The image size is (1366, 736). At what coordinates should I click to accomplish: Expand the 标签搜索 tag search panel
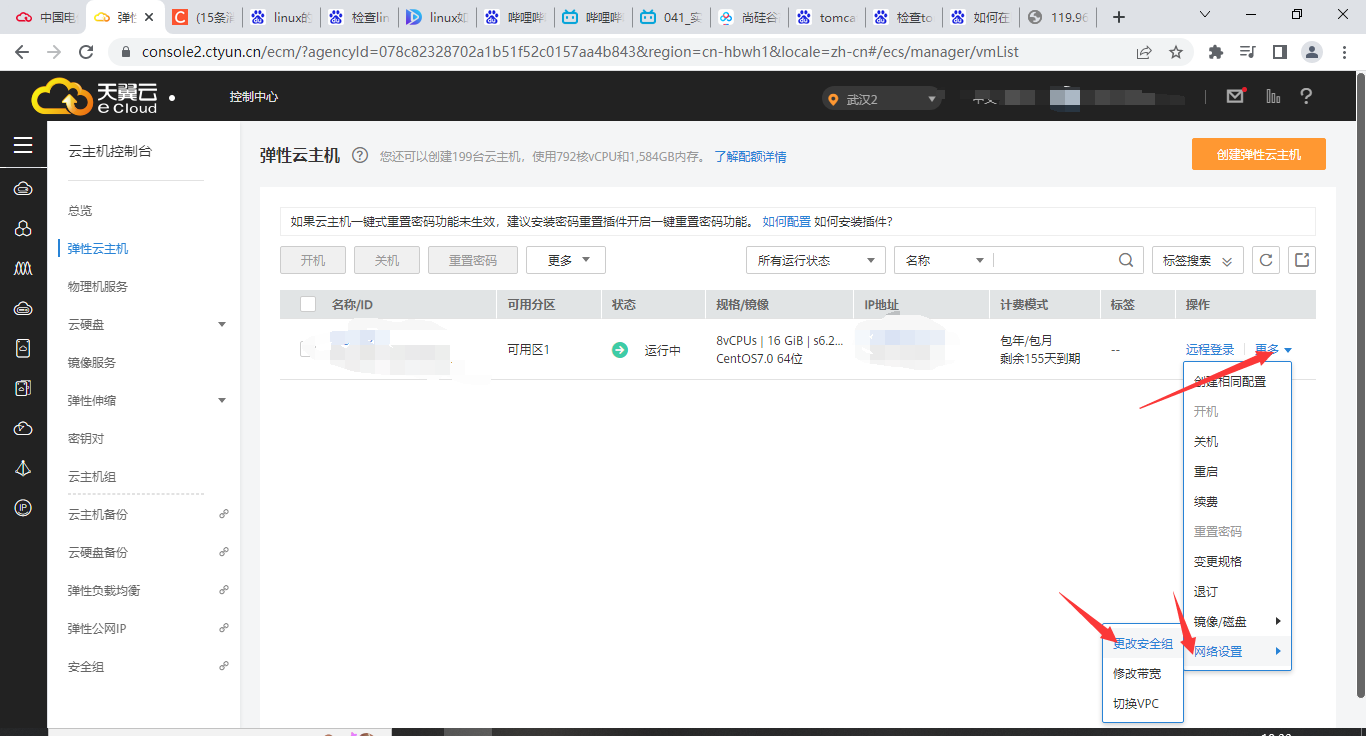(x=1198, y=260)
